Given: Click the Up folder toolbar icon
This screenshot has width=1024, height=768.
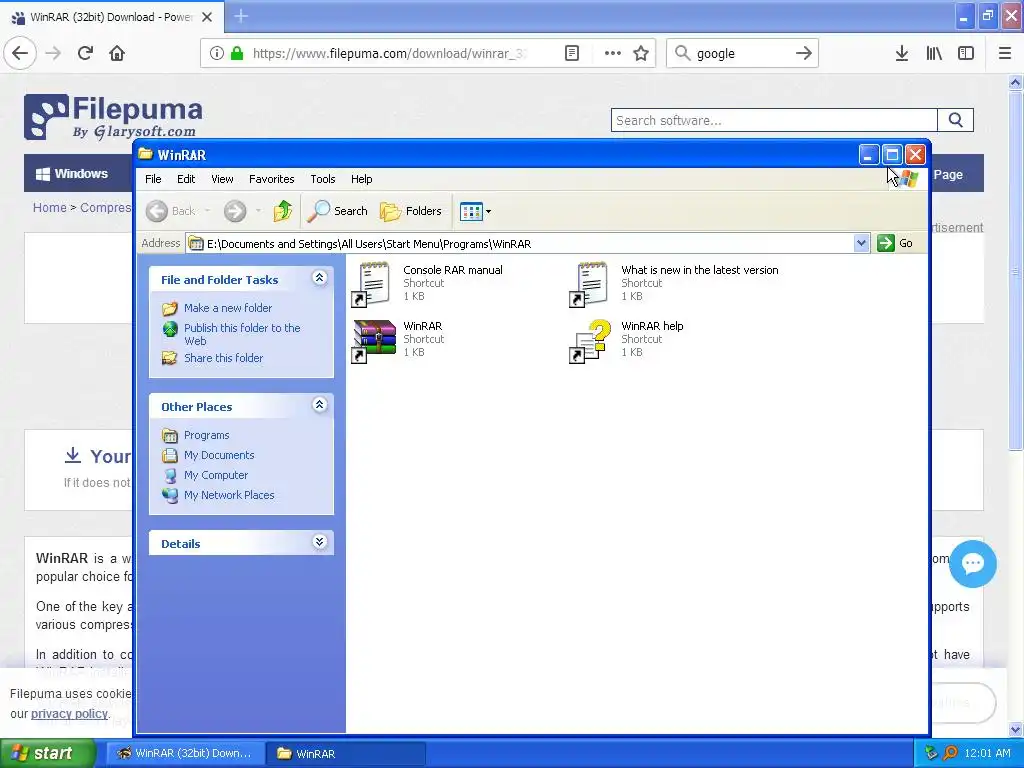Looking at the screenshot, I should [283, 211].
